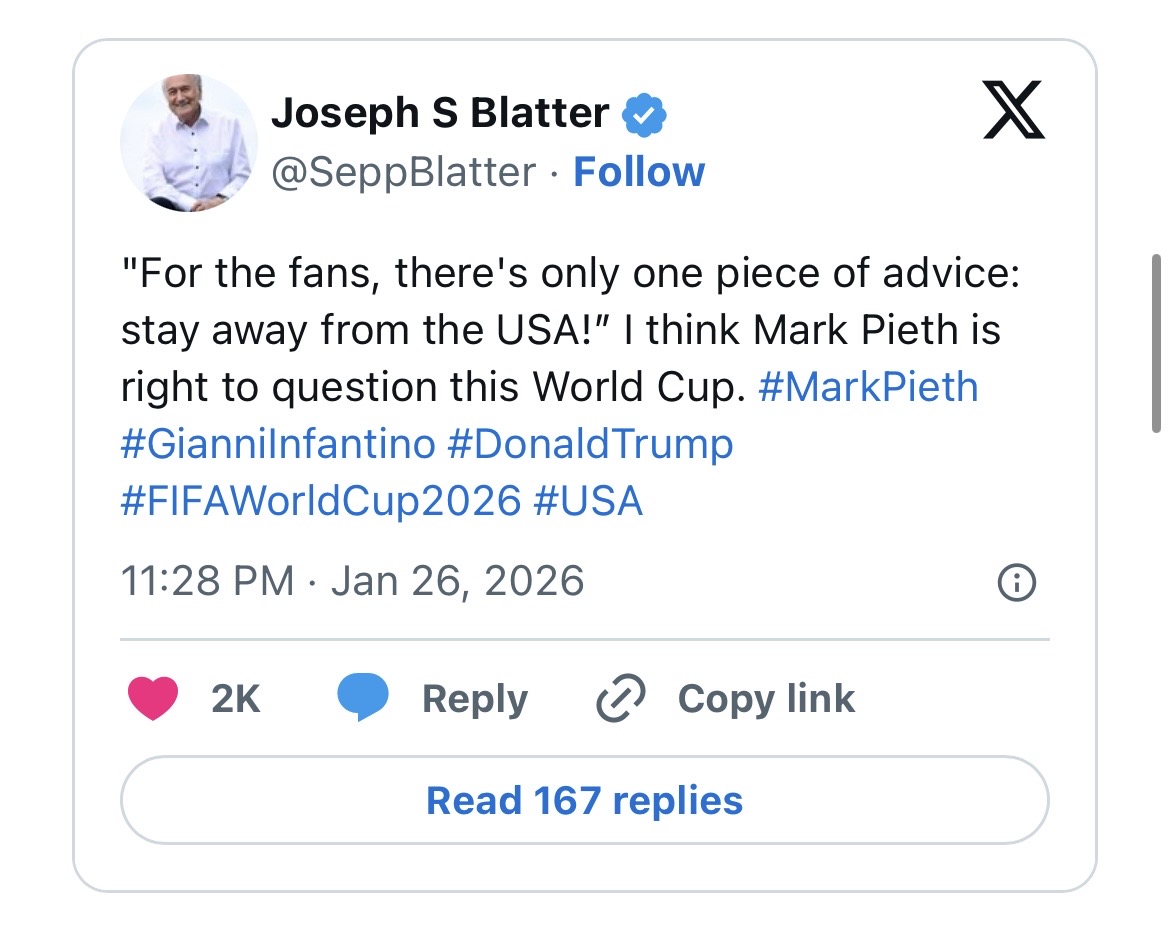Click the blue verified badge
The image size is (1169, 938).
(644, 115)
